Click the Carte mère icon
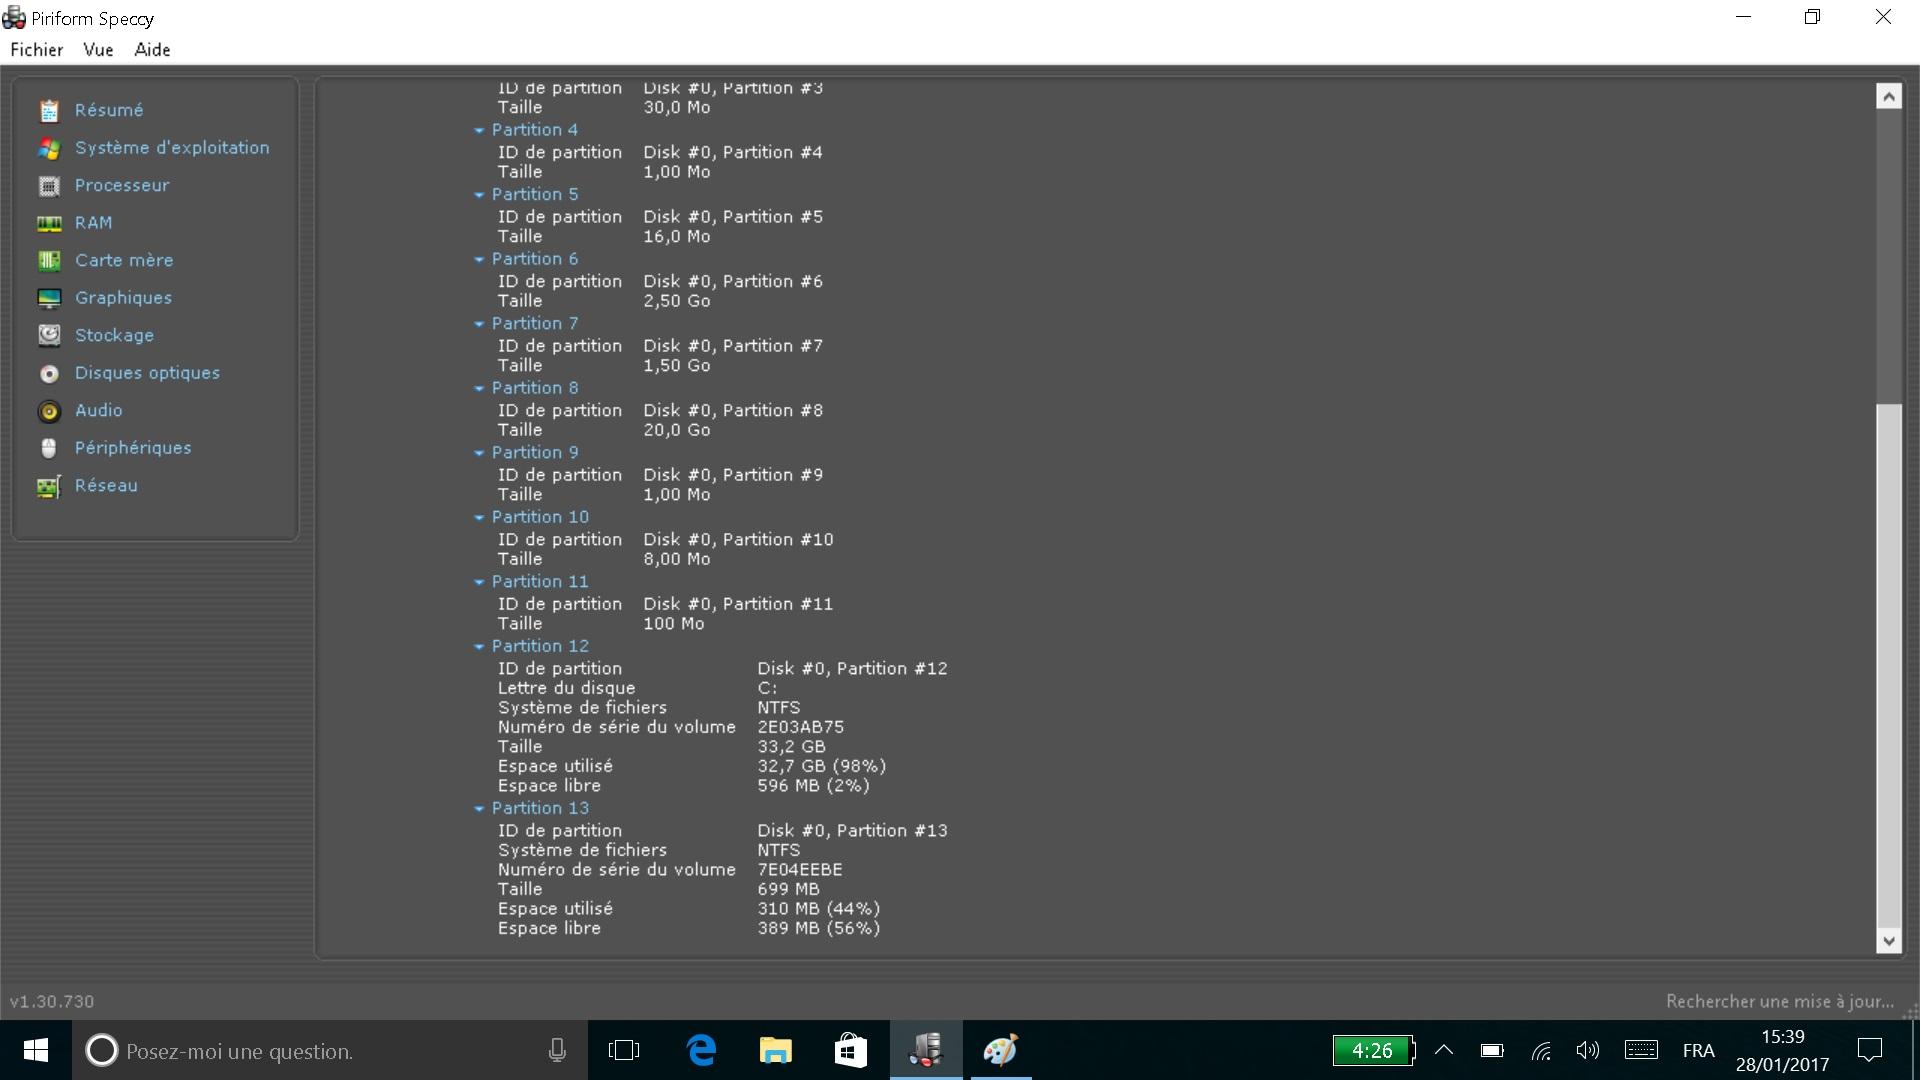Image resolution: width=1920 pixels, height=1080 pixels. click(x=49, y=261)
